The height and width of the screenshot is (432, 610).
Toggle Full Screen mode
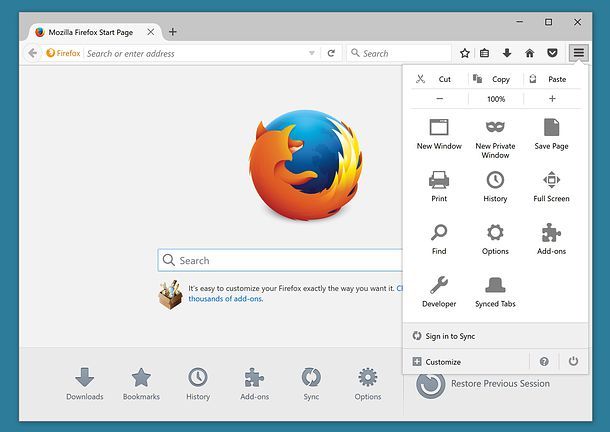click(551, 187)
